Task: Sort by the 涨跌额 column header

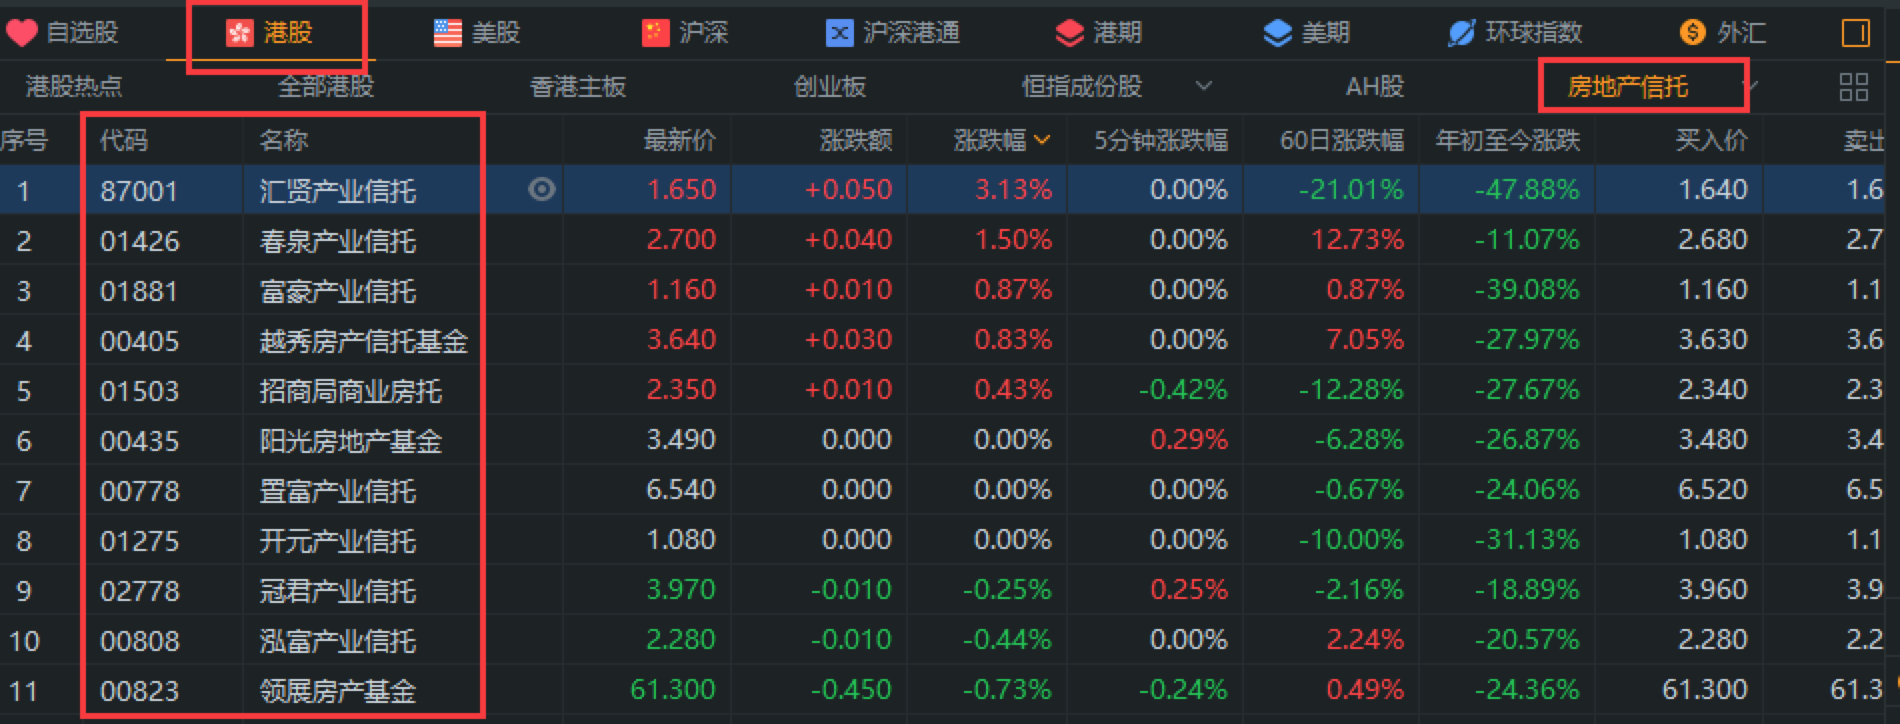Action: coord(856,140)
